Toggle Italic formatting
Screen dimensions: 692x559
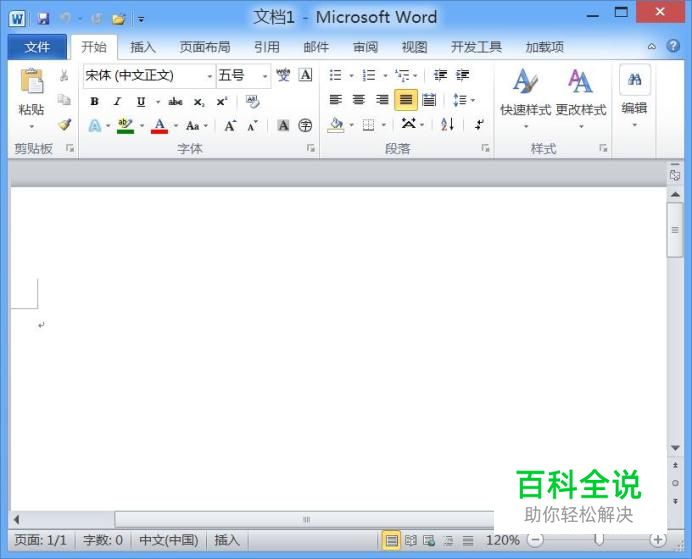point(117,101)
